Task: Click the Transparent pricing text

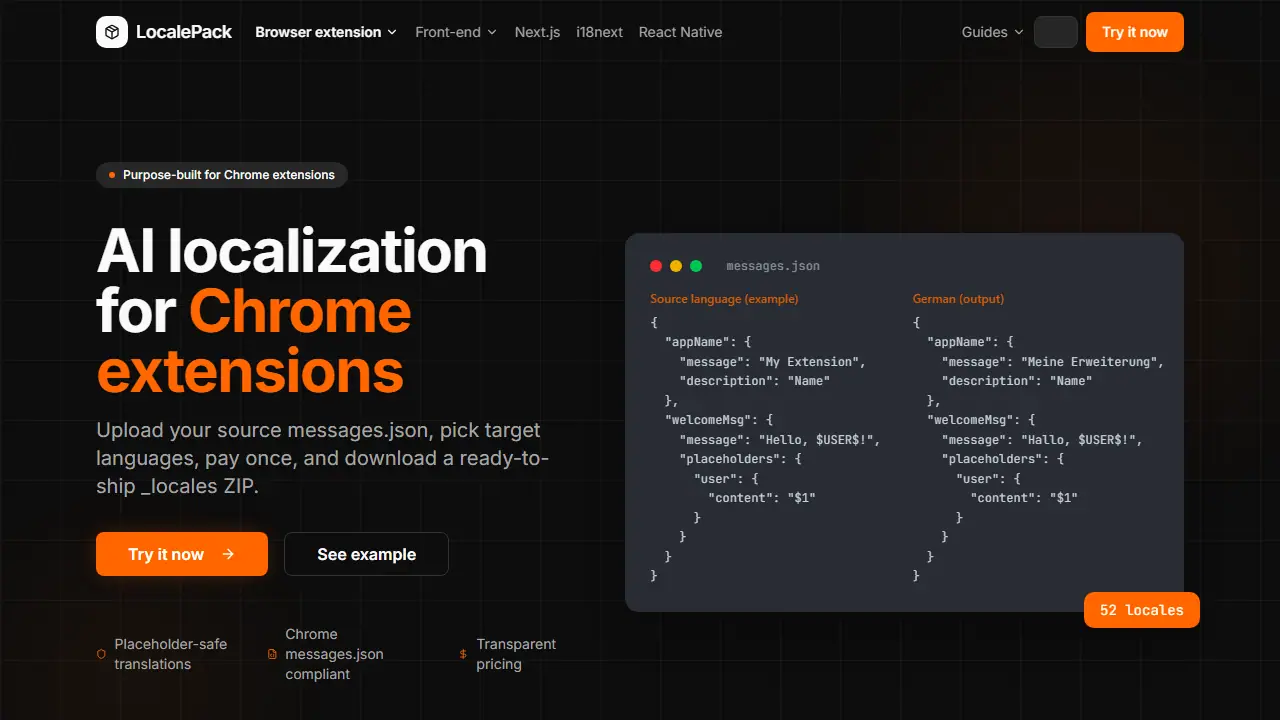Action: [x=516, y=654]
